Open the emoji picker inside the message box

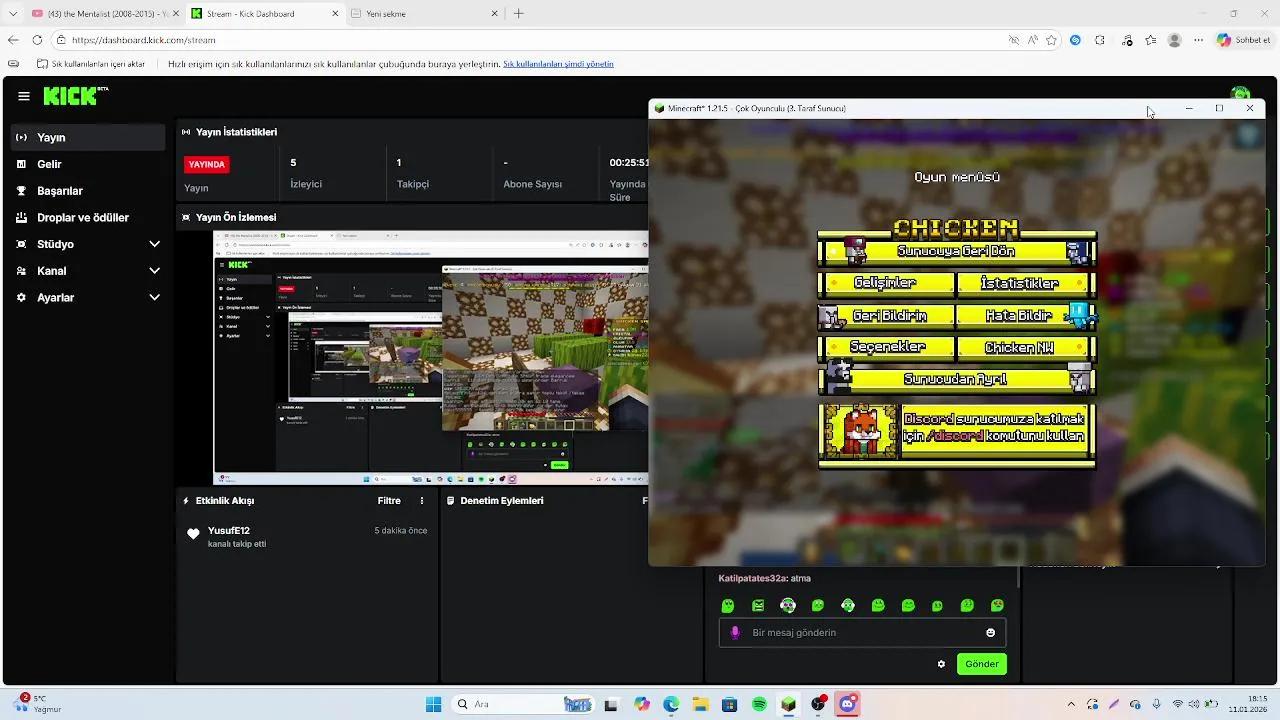click(990, 632)
